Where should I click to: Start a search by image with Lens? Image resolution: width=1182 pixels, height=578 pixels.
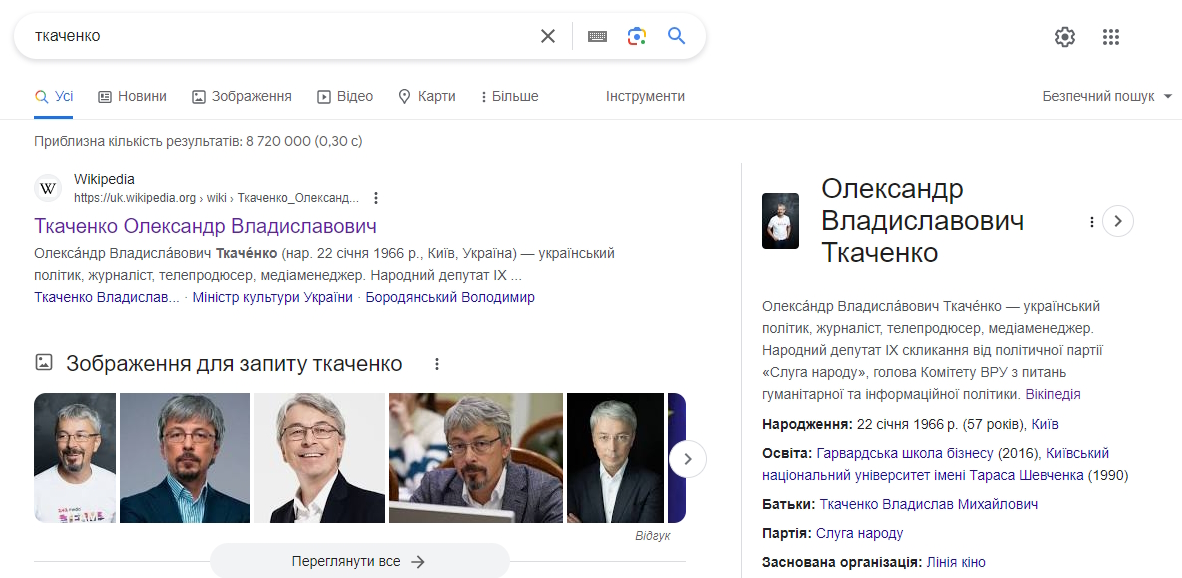[637, 36]
